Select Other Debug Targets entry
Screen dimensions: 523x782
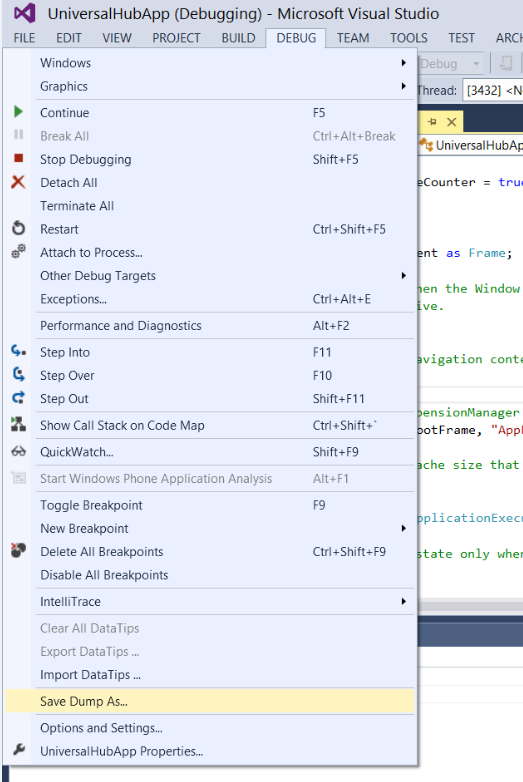(x=210, y=276)
